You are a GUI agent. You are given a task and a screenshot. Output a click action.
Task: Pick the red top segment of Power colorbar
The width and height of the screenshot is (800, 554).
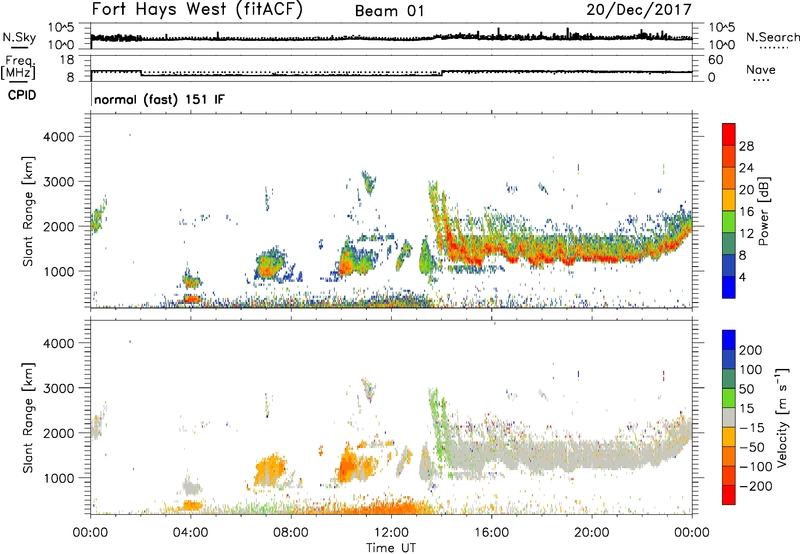(729, 134)
